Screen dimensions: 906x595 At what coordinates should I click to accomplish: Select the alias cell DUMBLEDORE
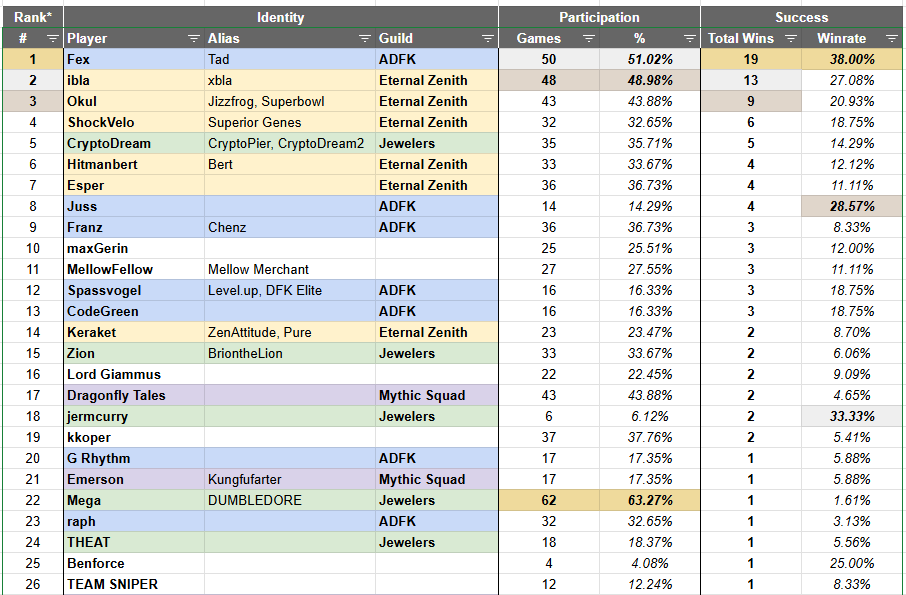click(x=290, y=500)
